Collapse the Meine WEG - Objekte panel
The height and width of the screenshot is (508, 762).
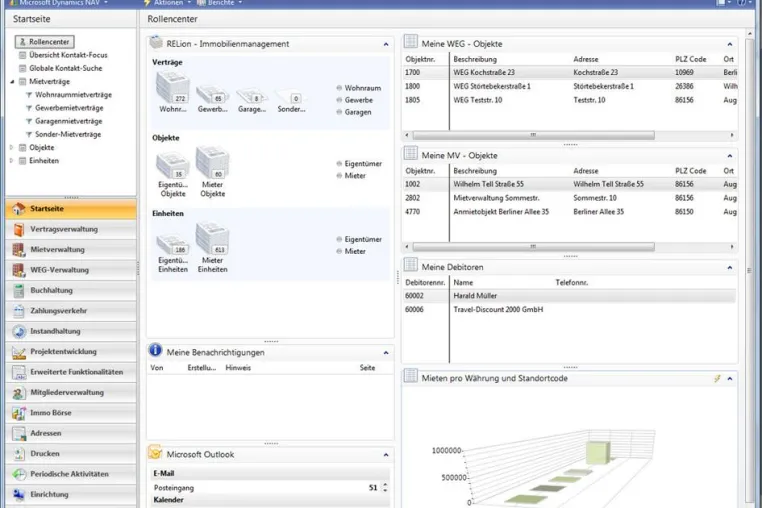729,44
